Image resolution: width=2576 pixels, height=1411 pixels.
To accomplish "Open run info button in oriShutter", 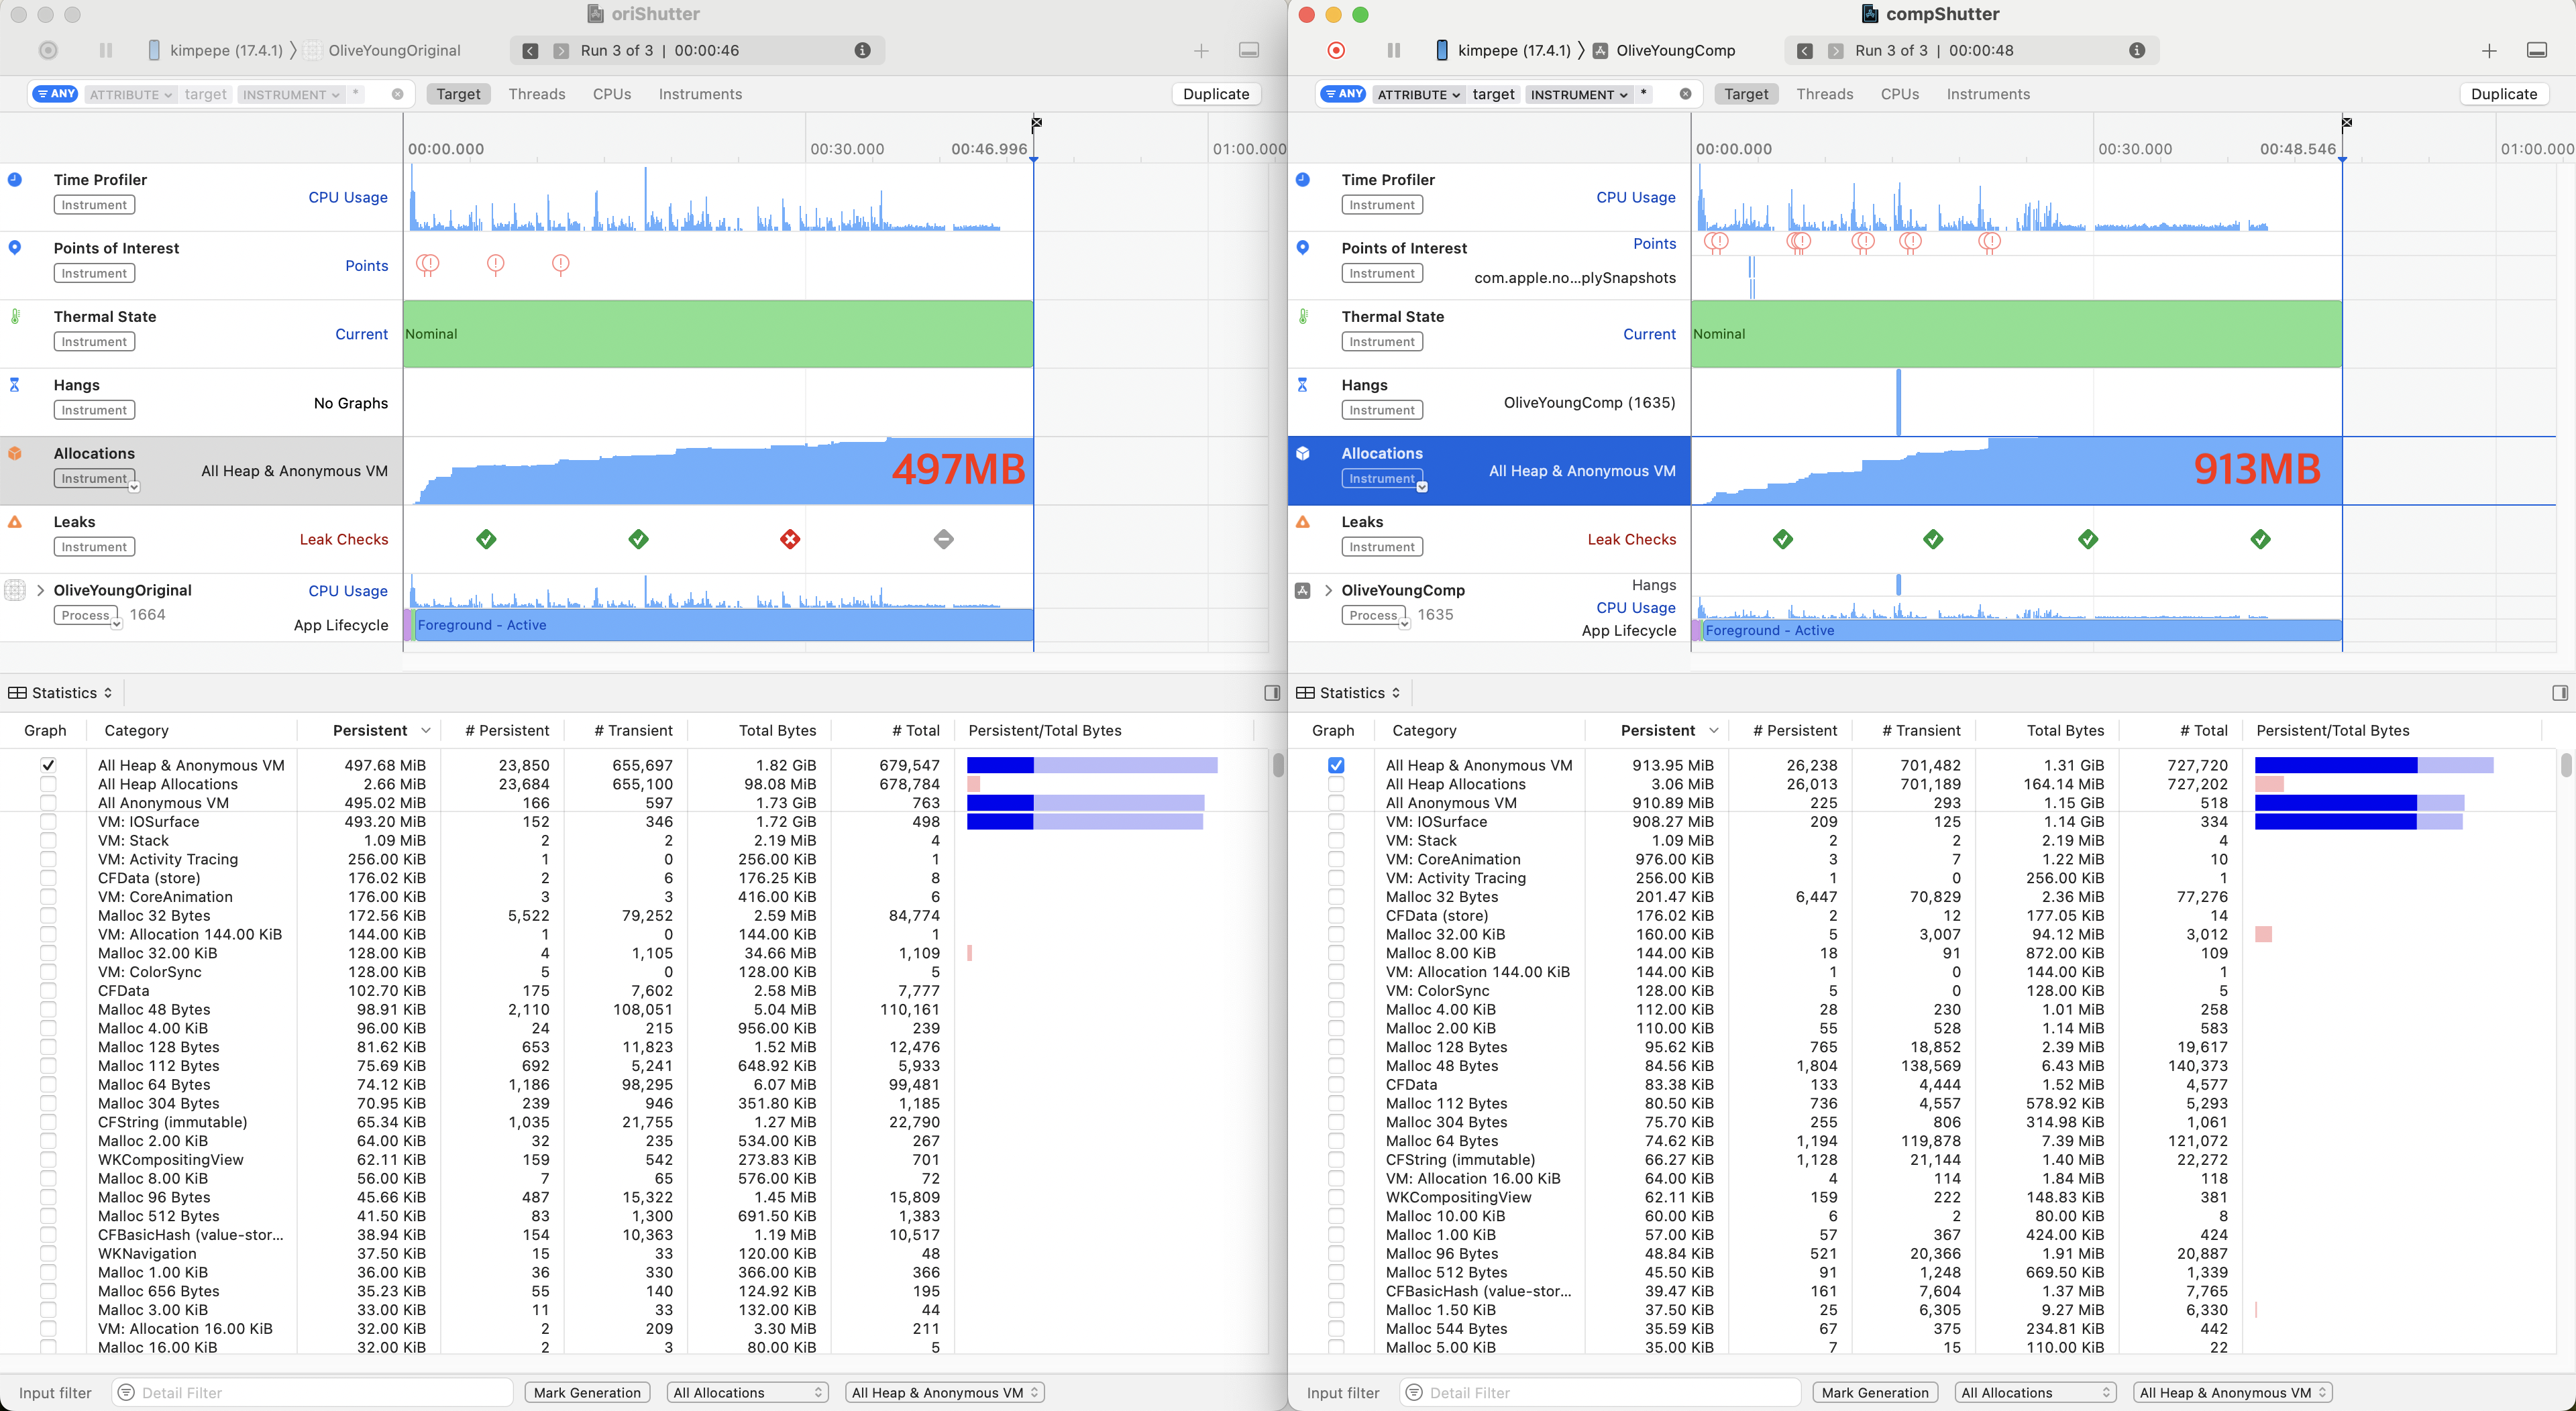I will (862, 50).
